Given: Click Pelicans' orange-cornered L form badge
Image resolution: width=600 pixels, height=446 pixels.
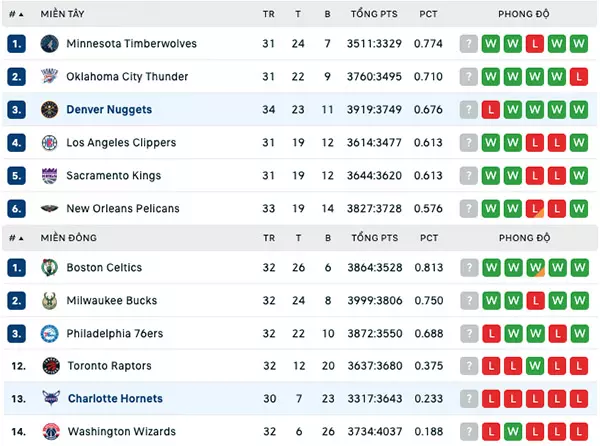Looking at the screenshot, I should click(x=535, y=208).
